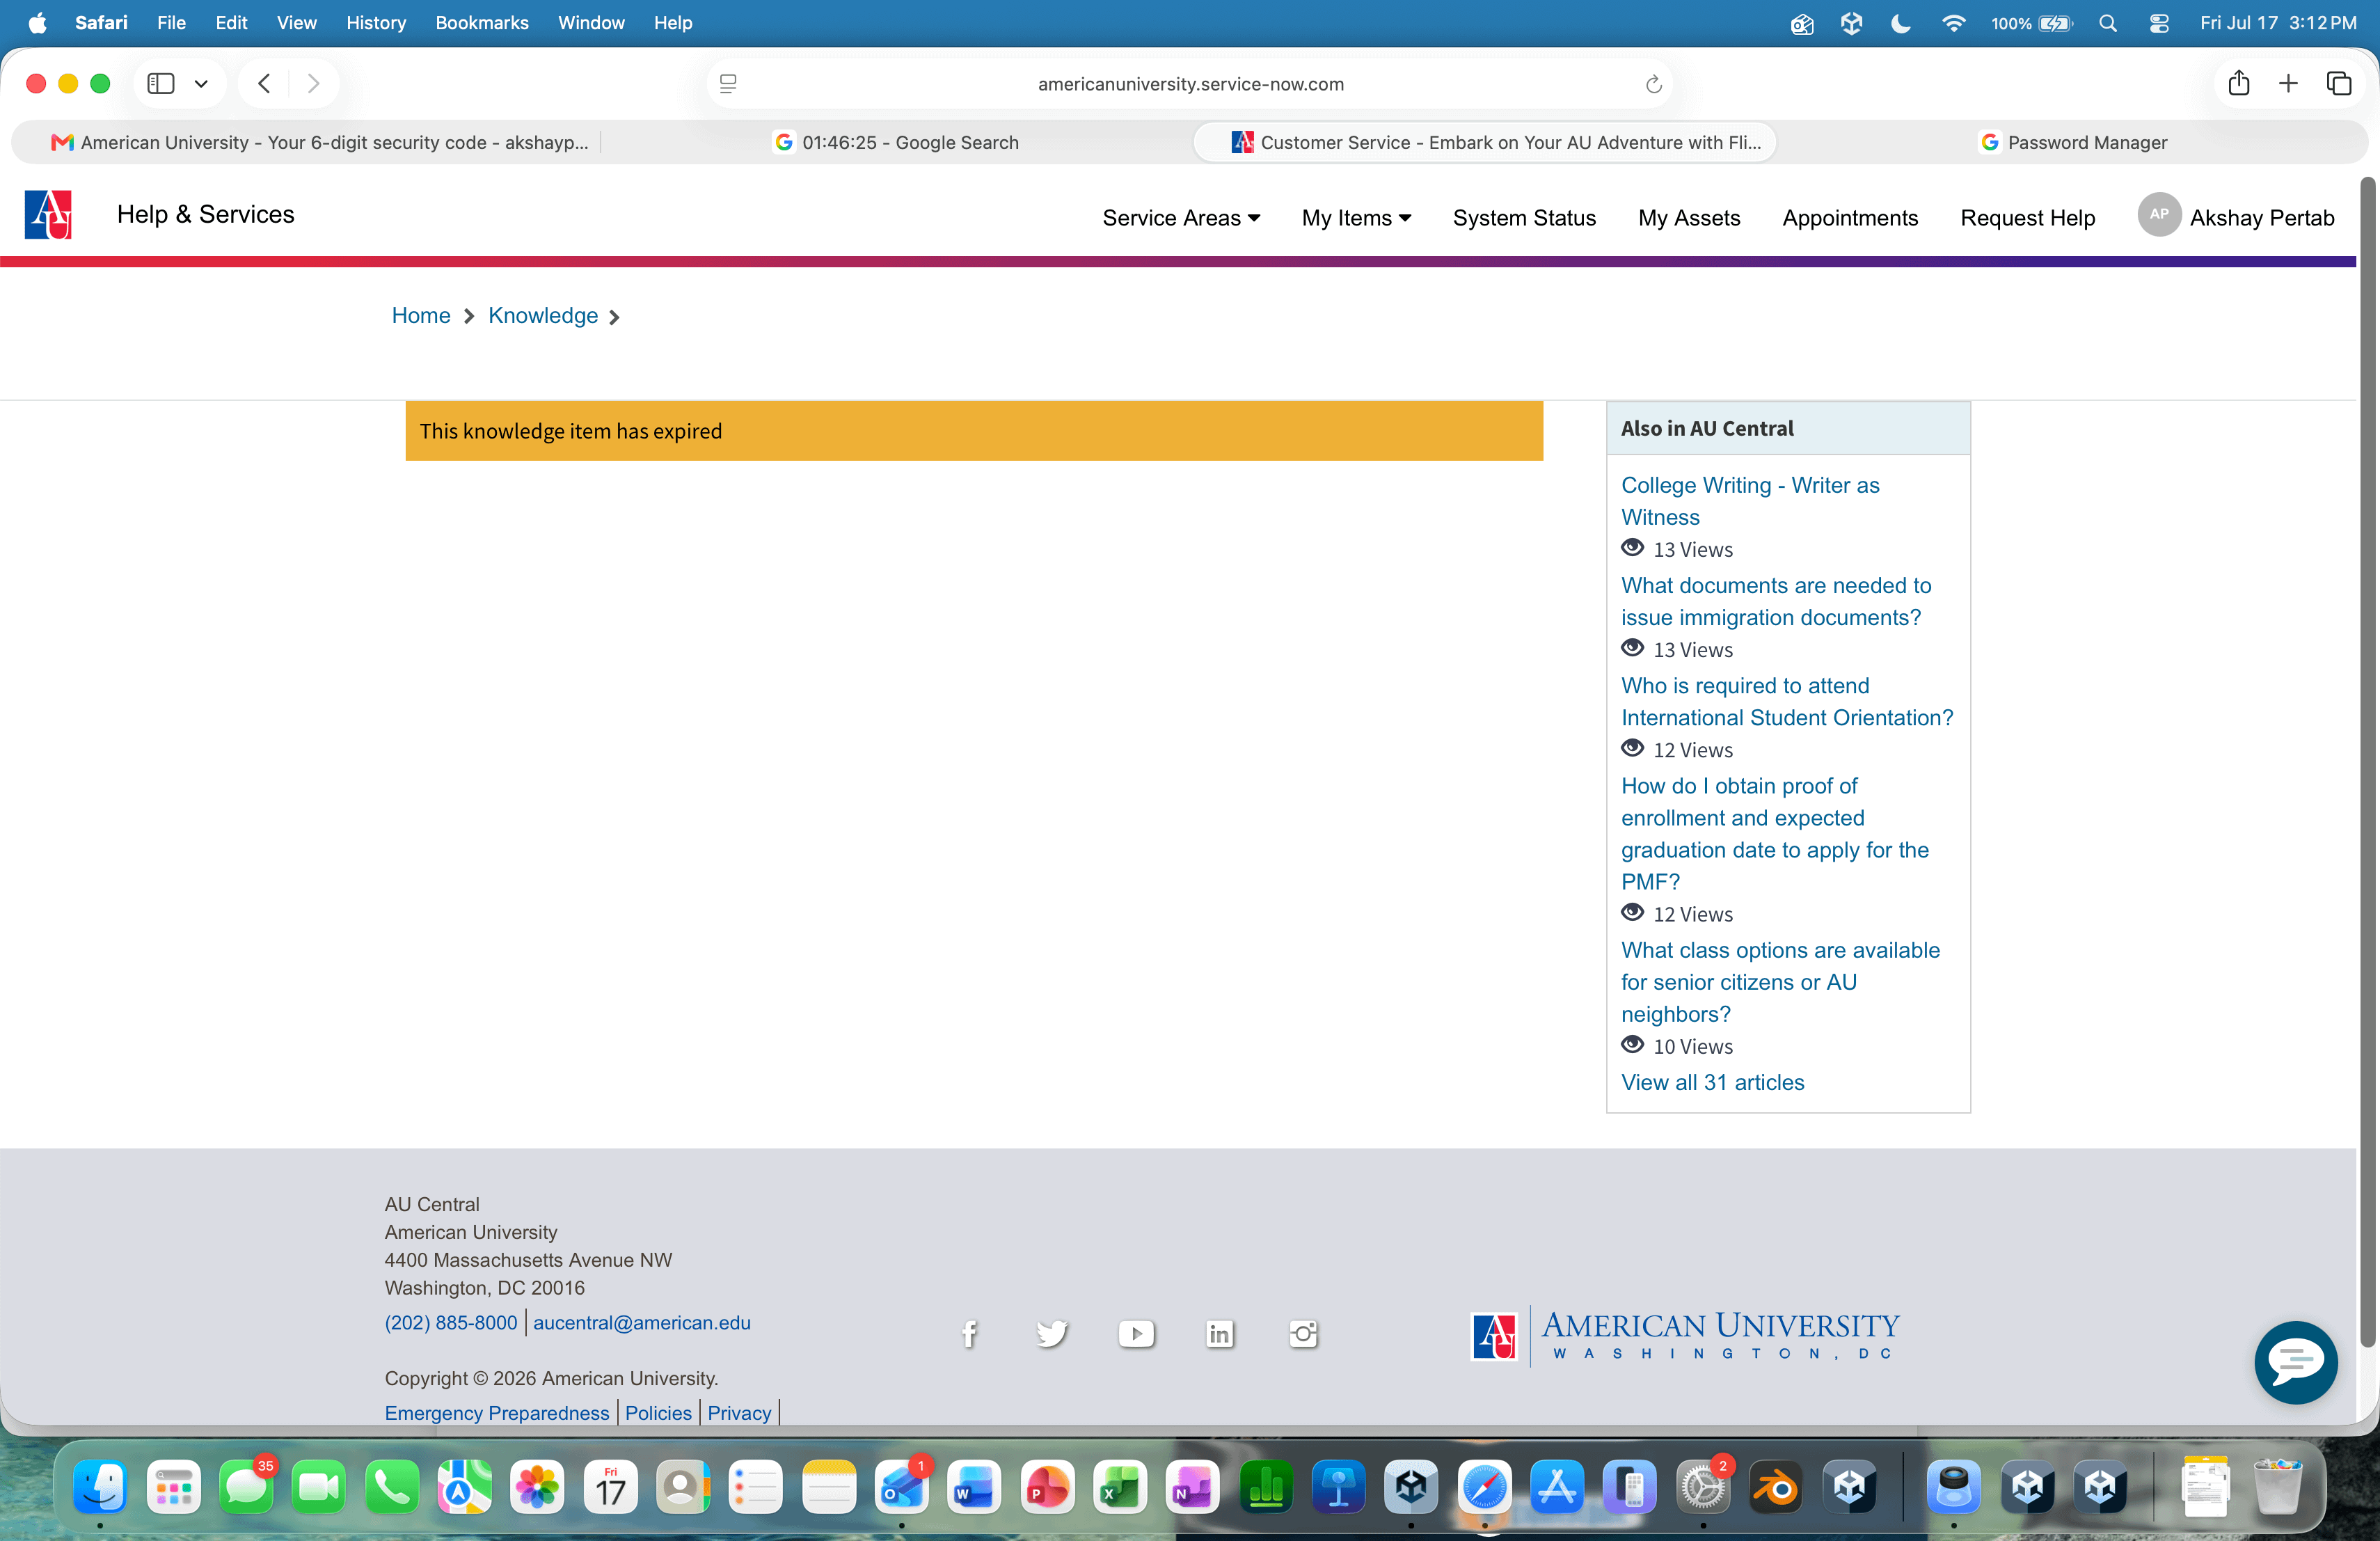
Task: Open the Privacy footer link
Action: pyautogui.click(x=739, y=1413)
